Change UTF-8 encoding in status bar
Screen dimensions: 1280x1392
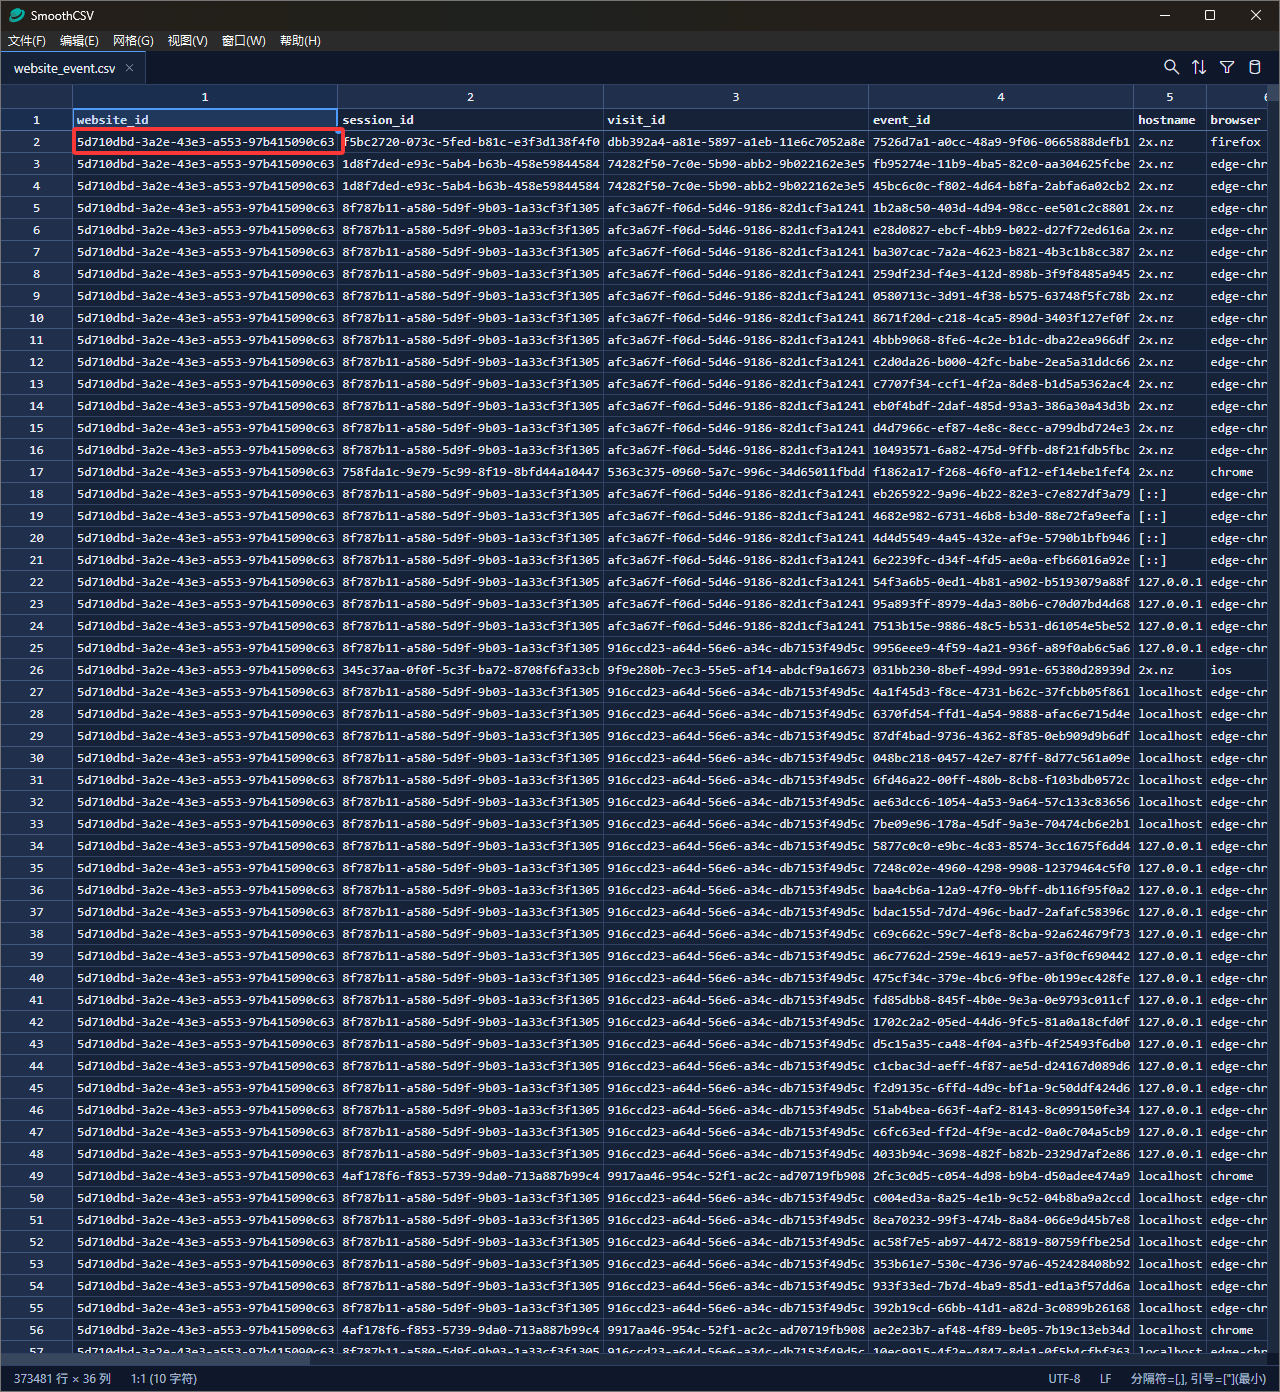pos(1064,1378)
